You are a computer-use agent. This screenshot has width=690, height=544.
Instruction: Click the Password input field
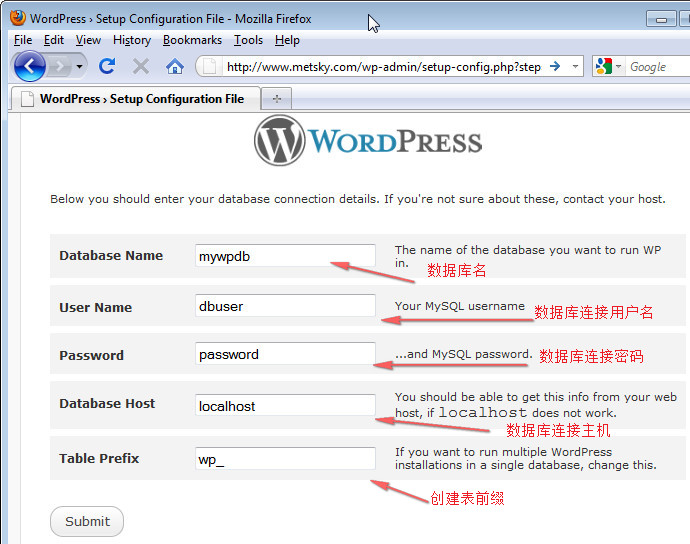coord(285,354)
